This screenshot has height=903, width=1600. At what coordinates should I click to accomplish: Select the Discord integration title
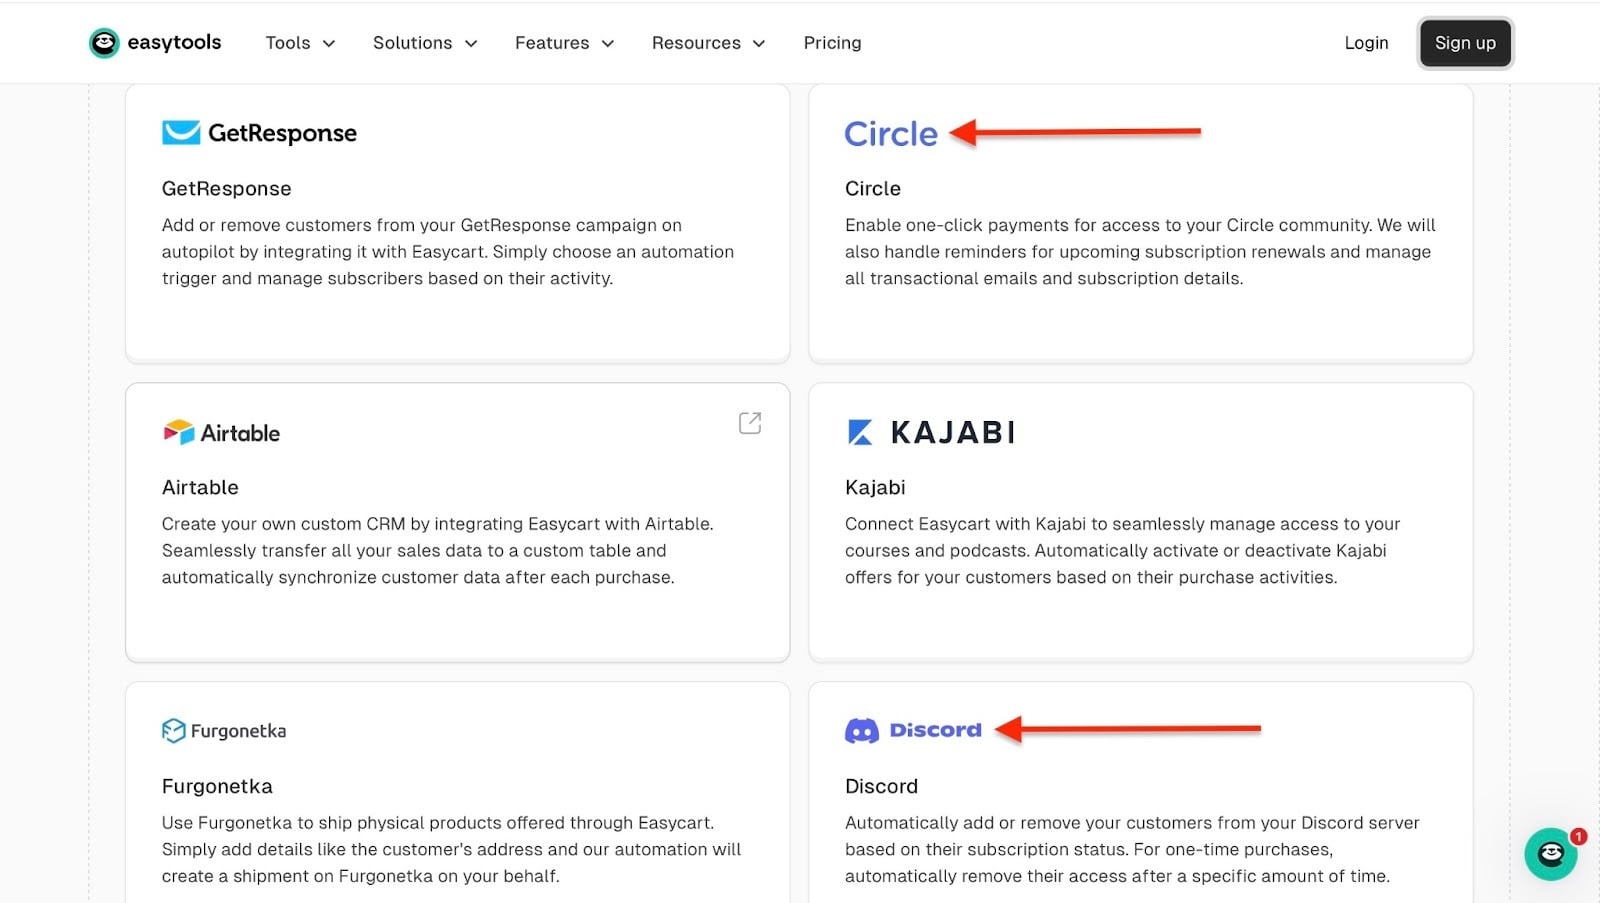881,786
